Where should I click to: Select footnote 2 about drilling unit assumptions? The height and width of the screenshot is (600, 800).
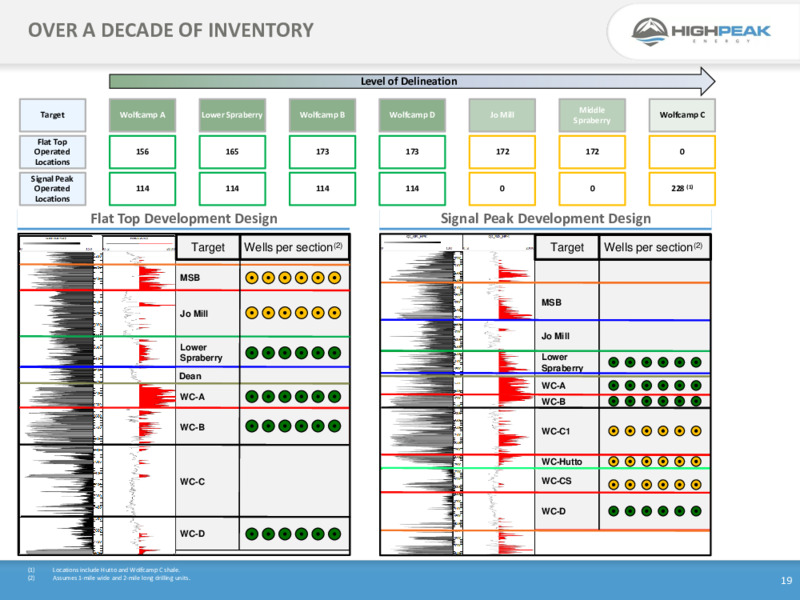click(109, 578)
